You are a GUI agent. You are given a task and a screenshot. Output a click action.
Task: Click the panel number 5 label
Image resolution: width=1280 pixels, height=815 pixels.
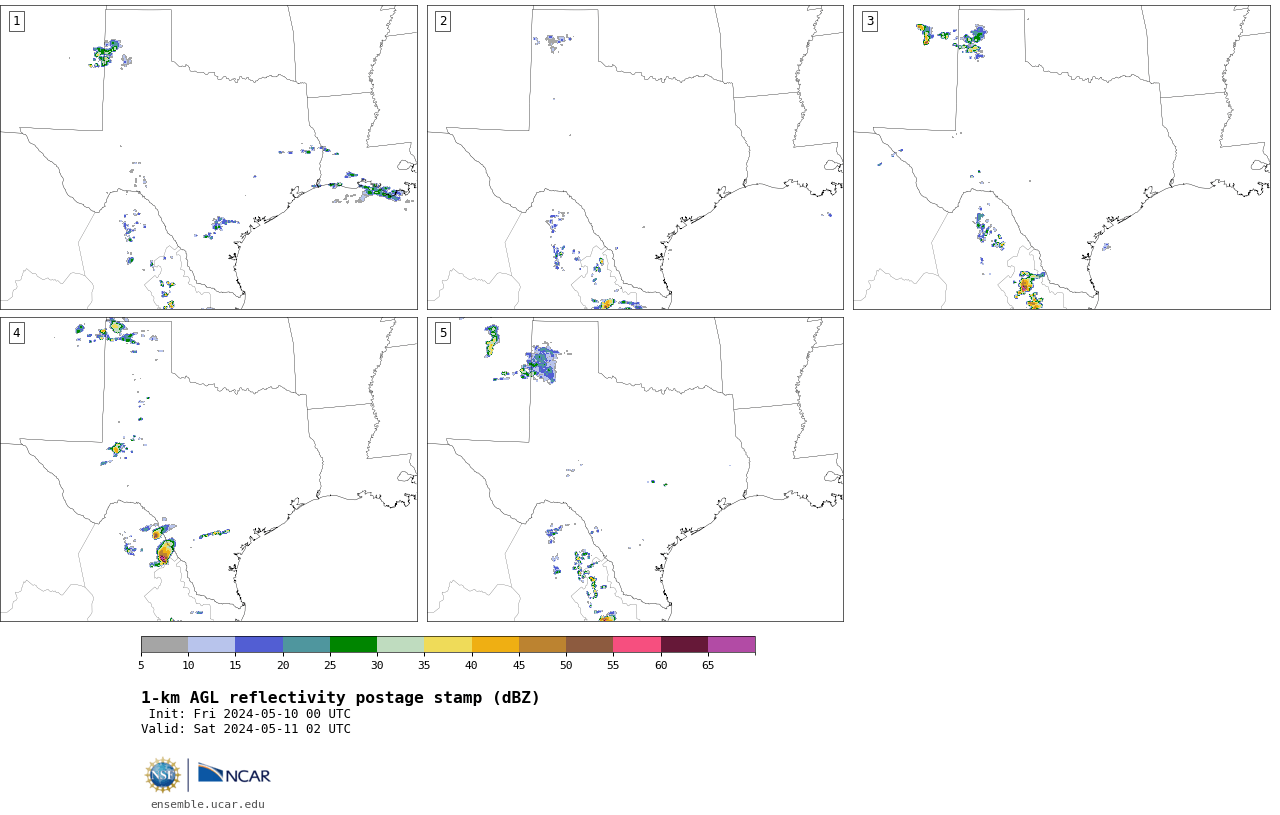point(443,333)
